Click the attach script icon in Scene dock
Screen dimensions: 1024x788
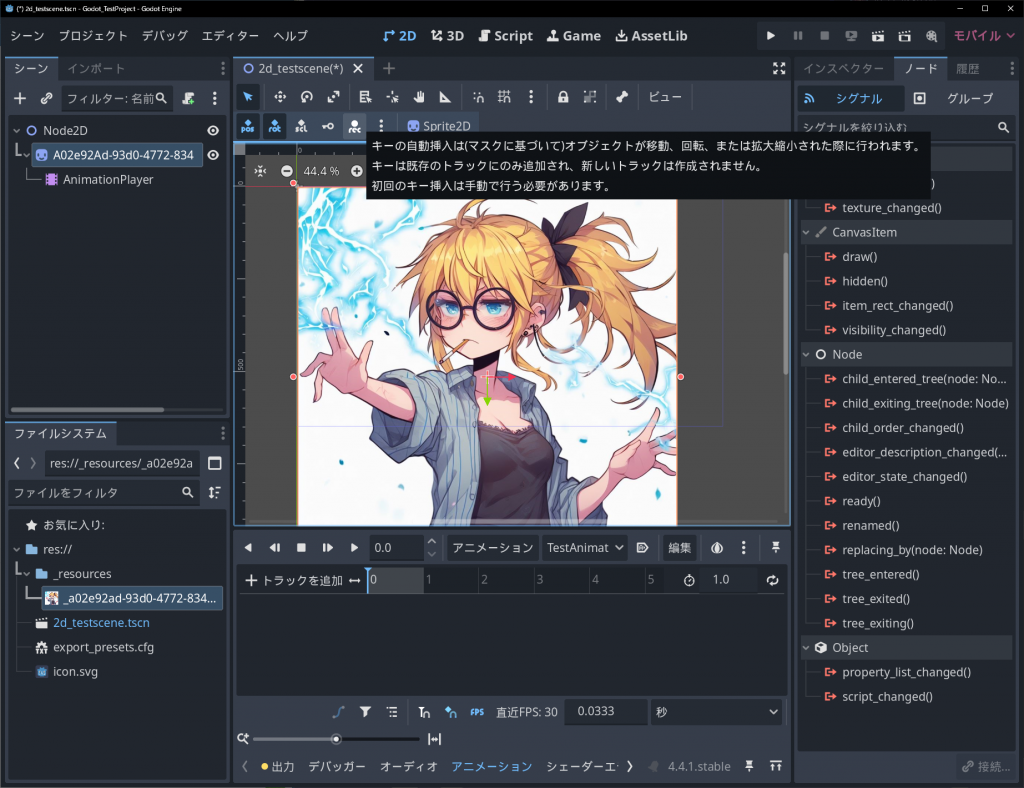click(x=188, y=98)
